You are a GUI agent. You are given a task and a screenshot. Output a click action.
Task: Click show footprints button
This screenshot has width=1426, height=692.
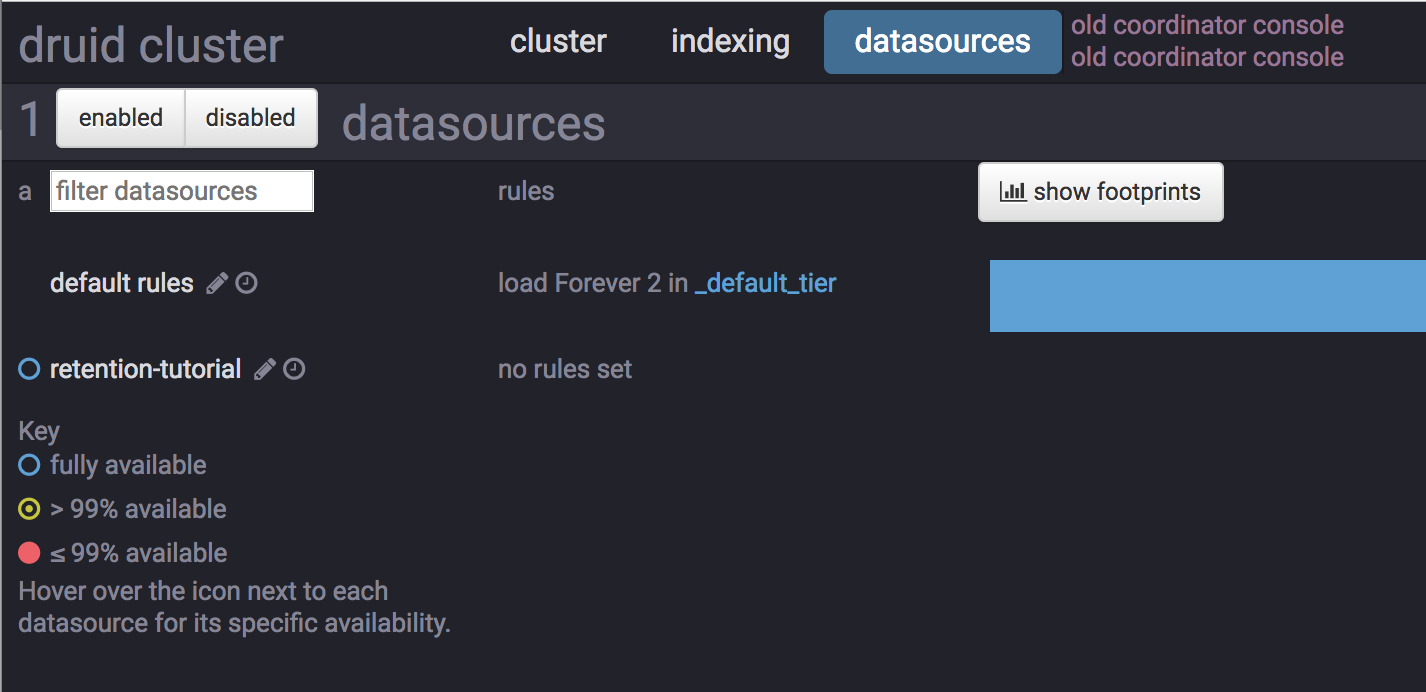(x=1101, y=192)
